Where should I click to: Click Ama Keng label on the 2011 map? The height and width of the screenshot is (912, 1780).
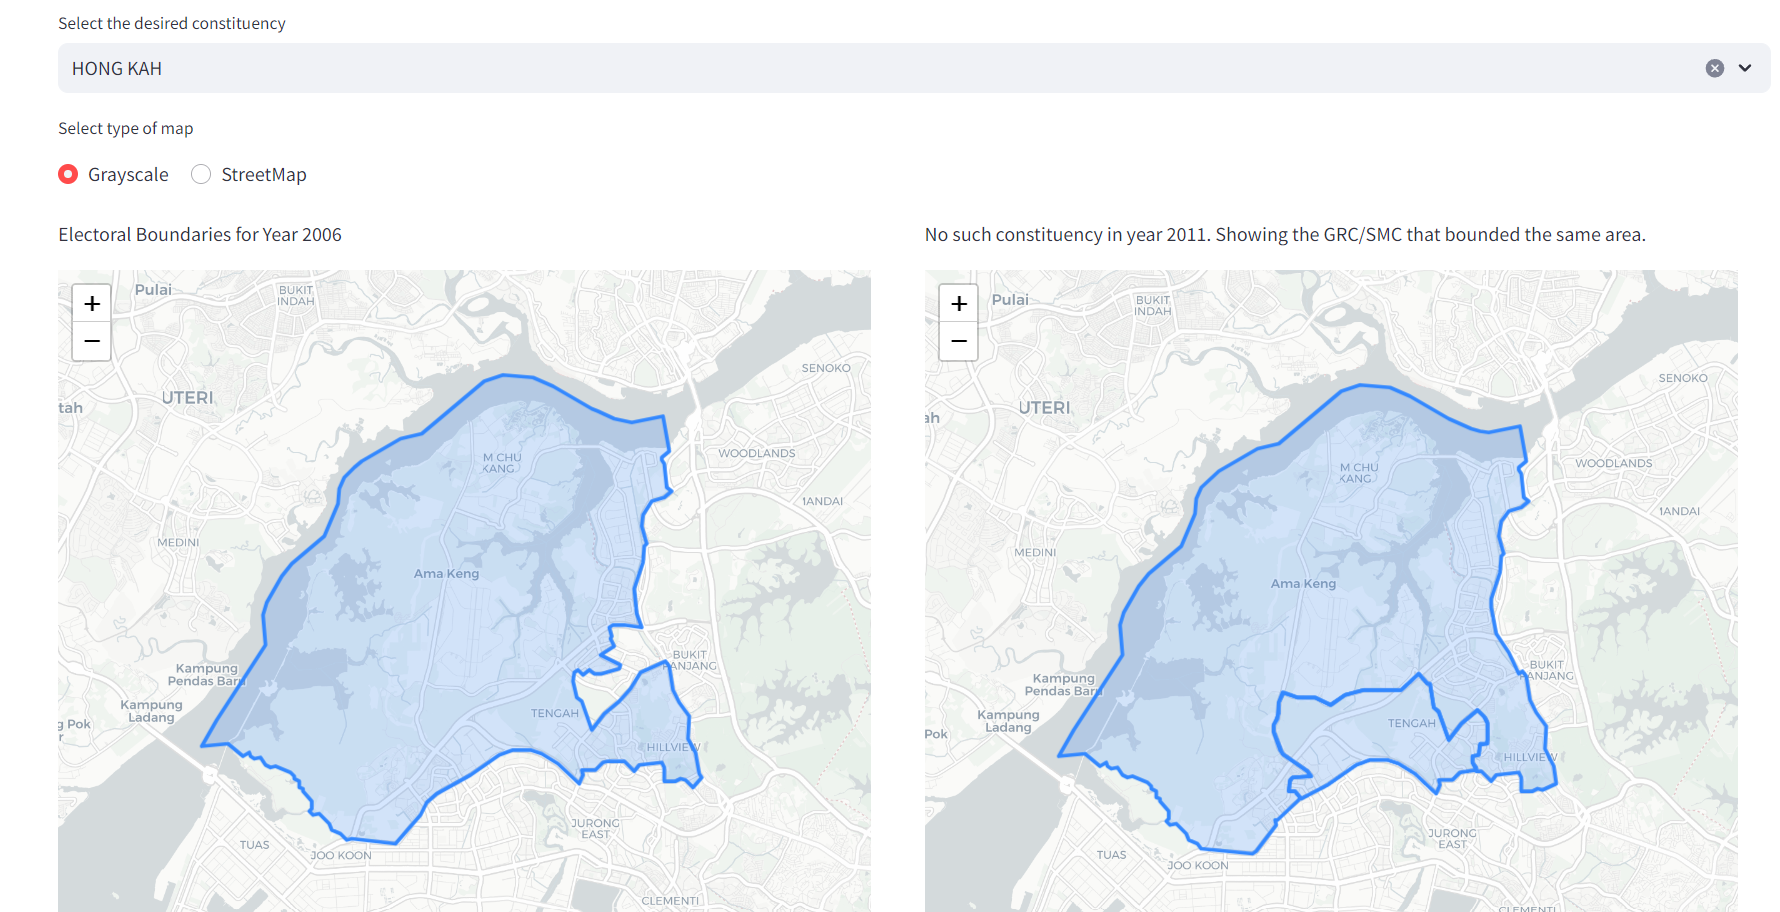[x=1303, y=583]
